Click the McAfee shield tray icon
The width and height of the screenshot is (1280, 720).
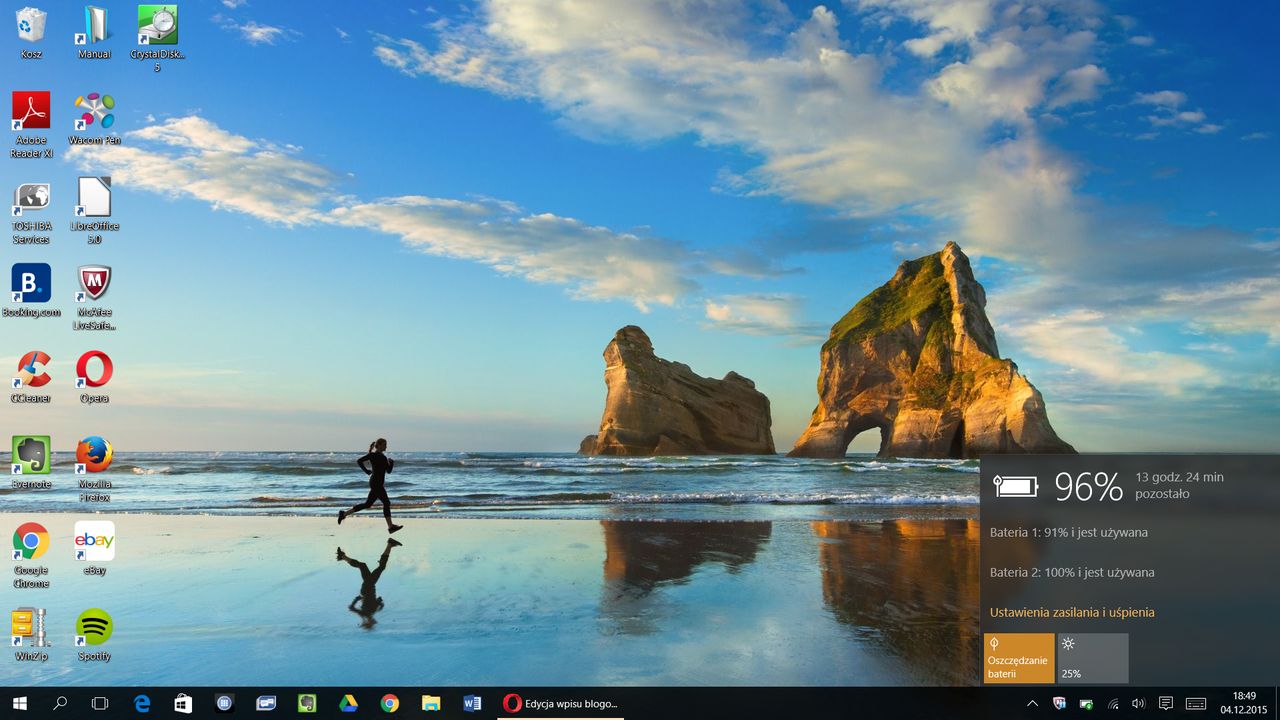1060,703
